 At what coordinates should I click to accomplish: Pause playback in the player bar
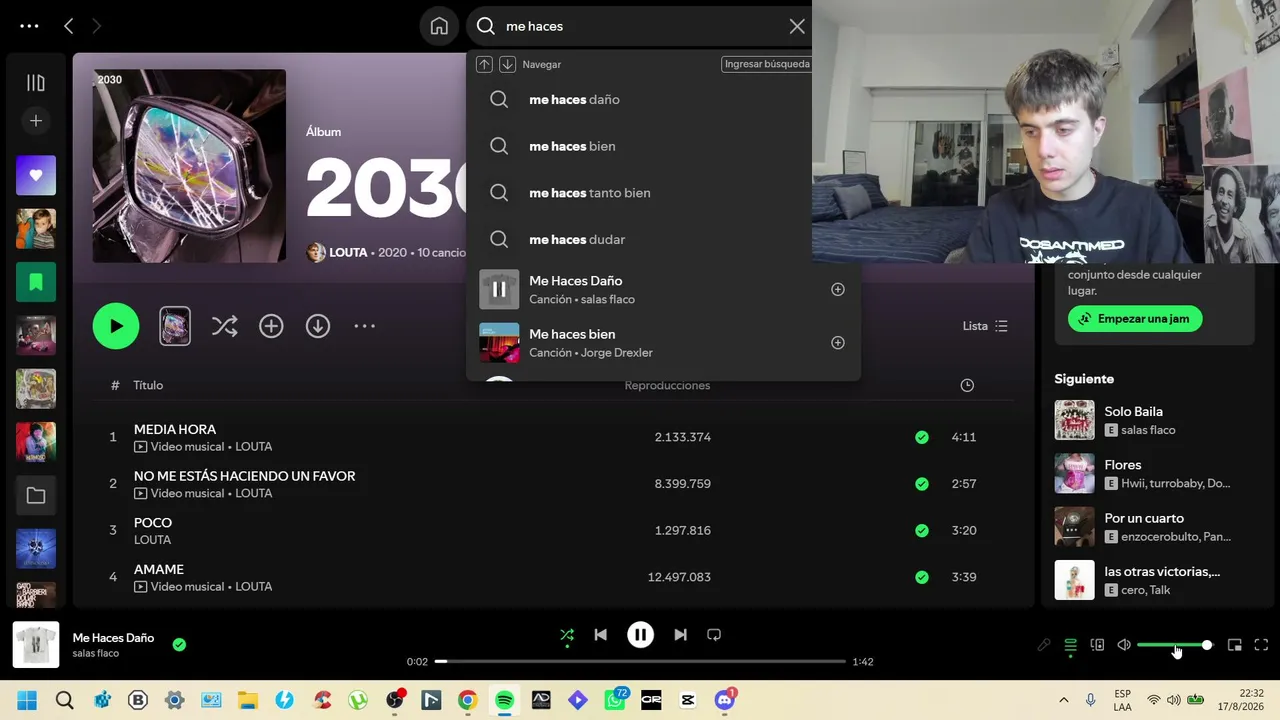click(640, 635)
